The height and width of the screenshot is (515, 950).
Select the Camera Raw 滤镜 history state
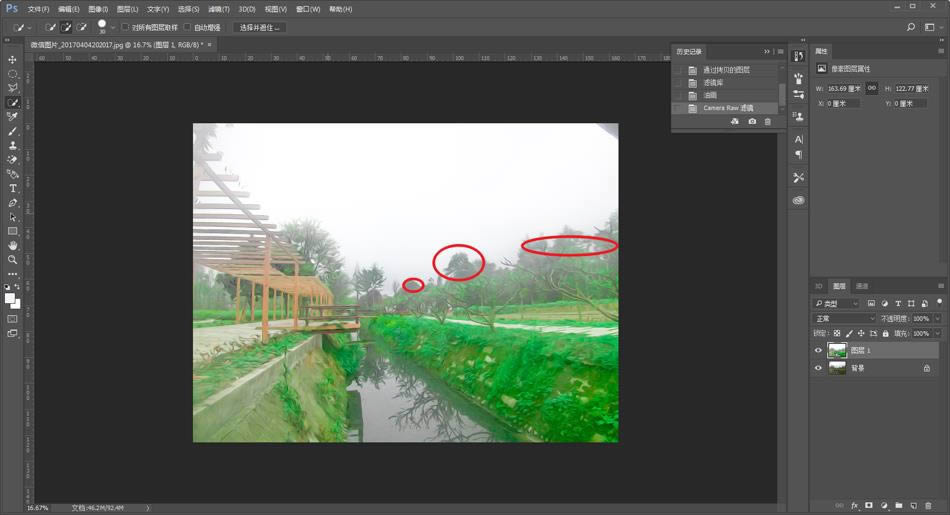click(x=727, y=107)
